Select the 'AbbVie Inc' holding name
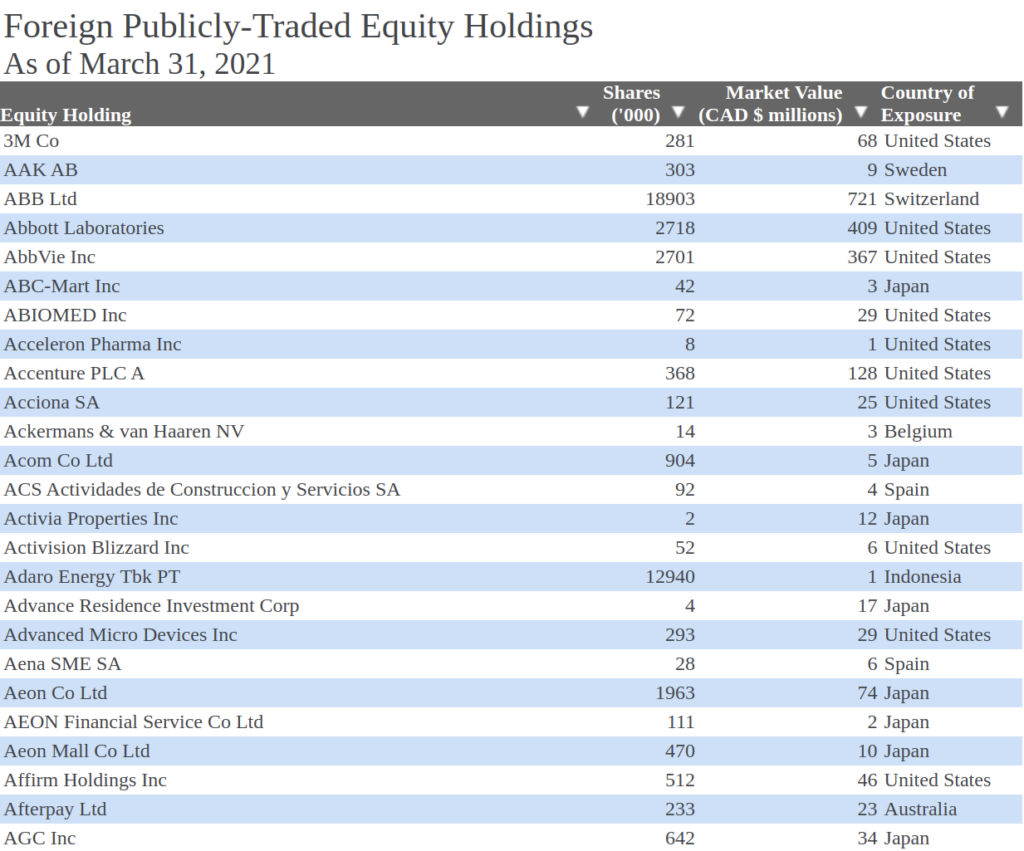The width and height of the screenshot is (1024, 851). [50, 257]
